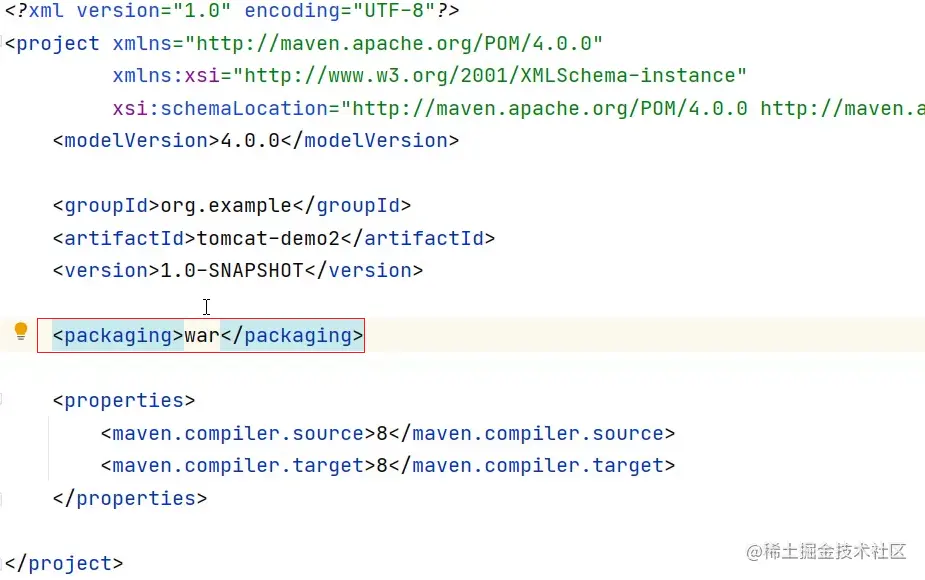Click the closing </project> tag
The height and width of the screenshot is (580, 925).
coord(64,563)
